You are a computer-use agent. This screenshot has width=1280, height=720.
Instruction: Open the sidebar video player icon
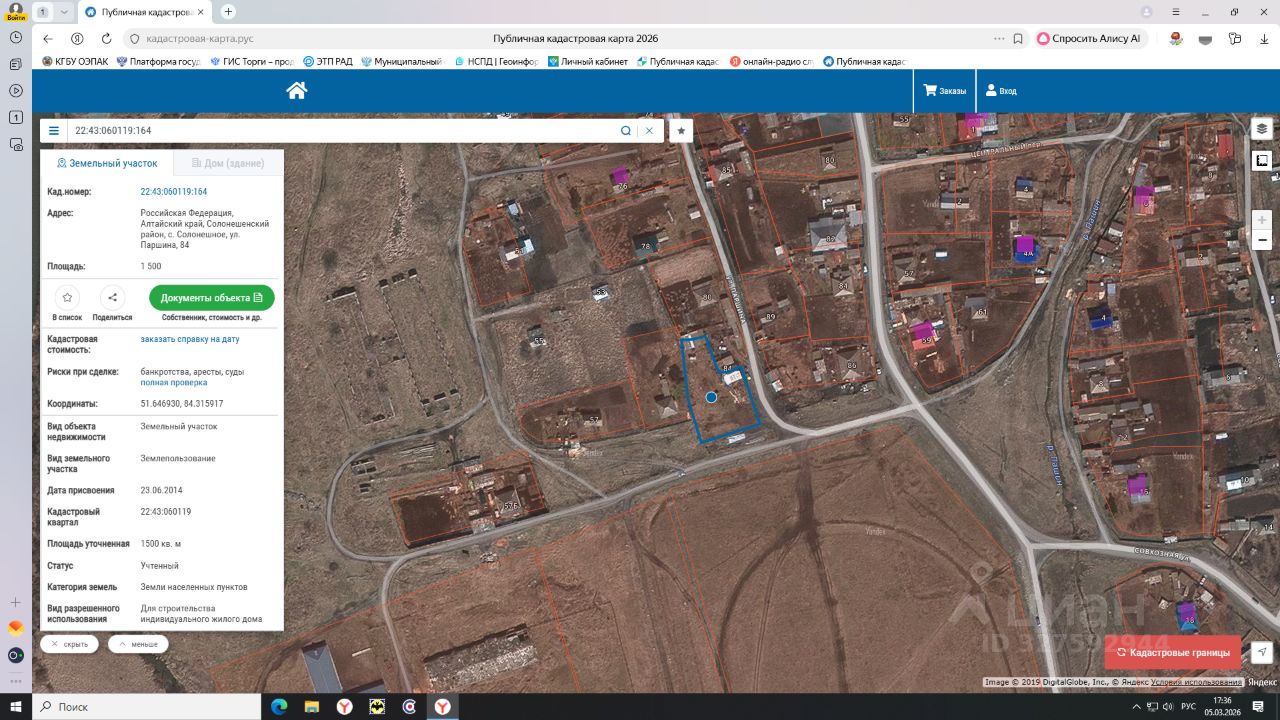[16, 90]
